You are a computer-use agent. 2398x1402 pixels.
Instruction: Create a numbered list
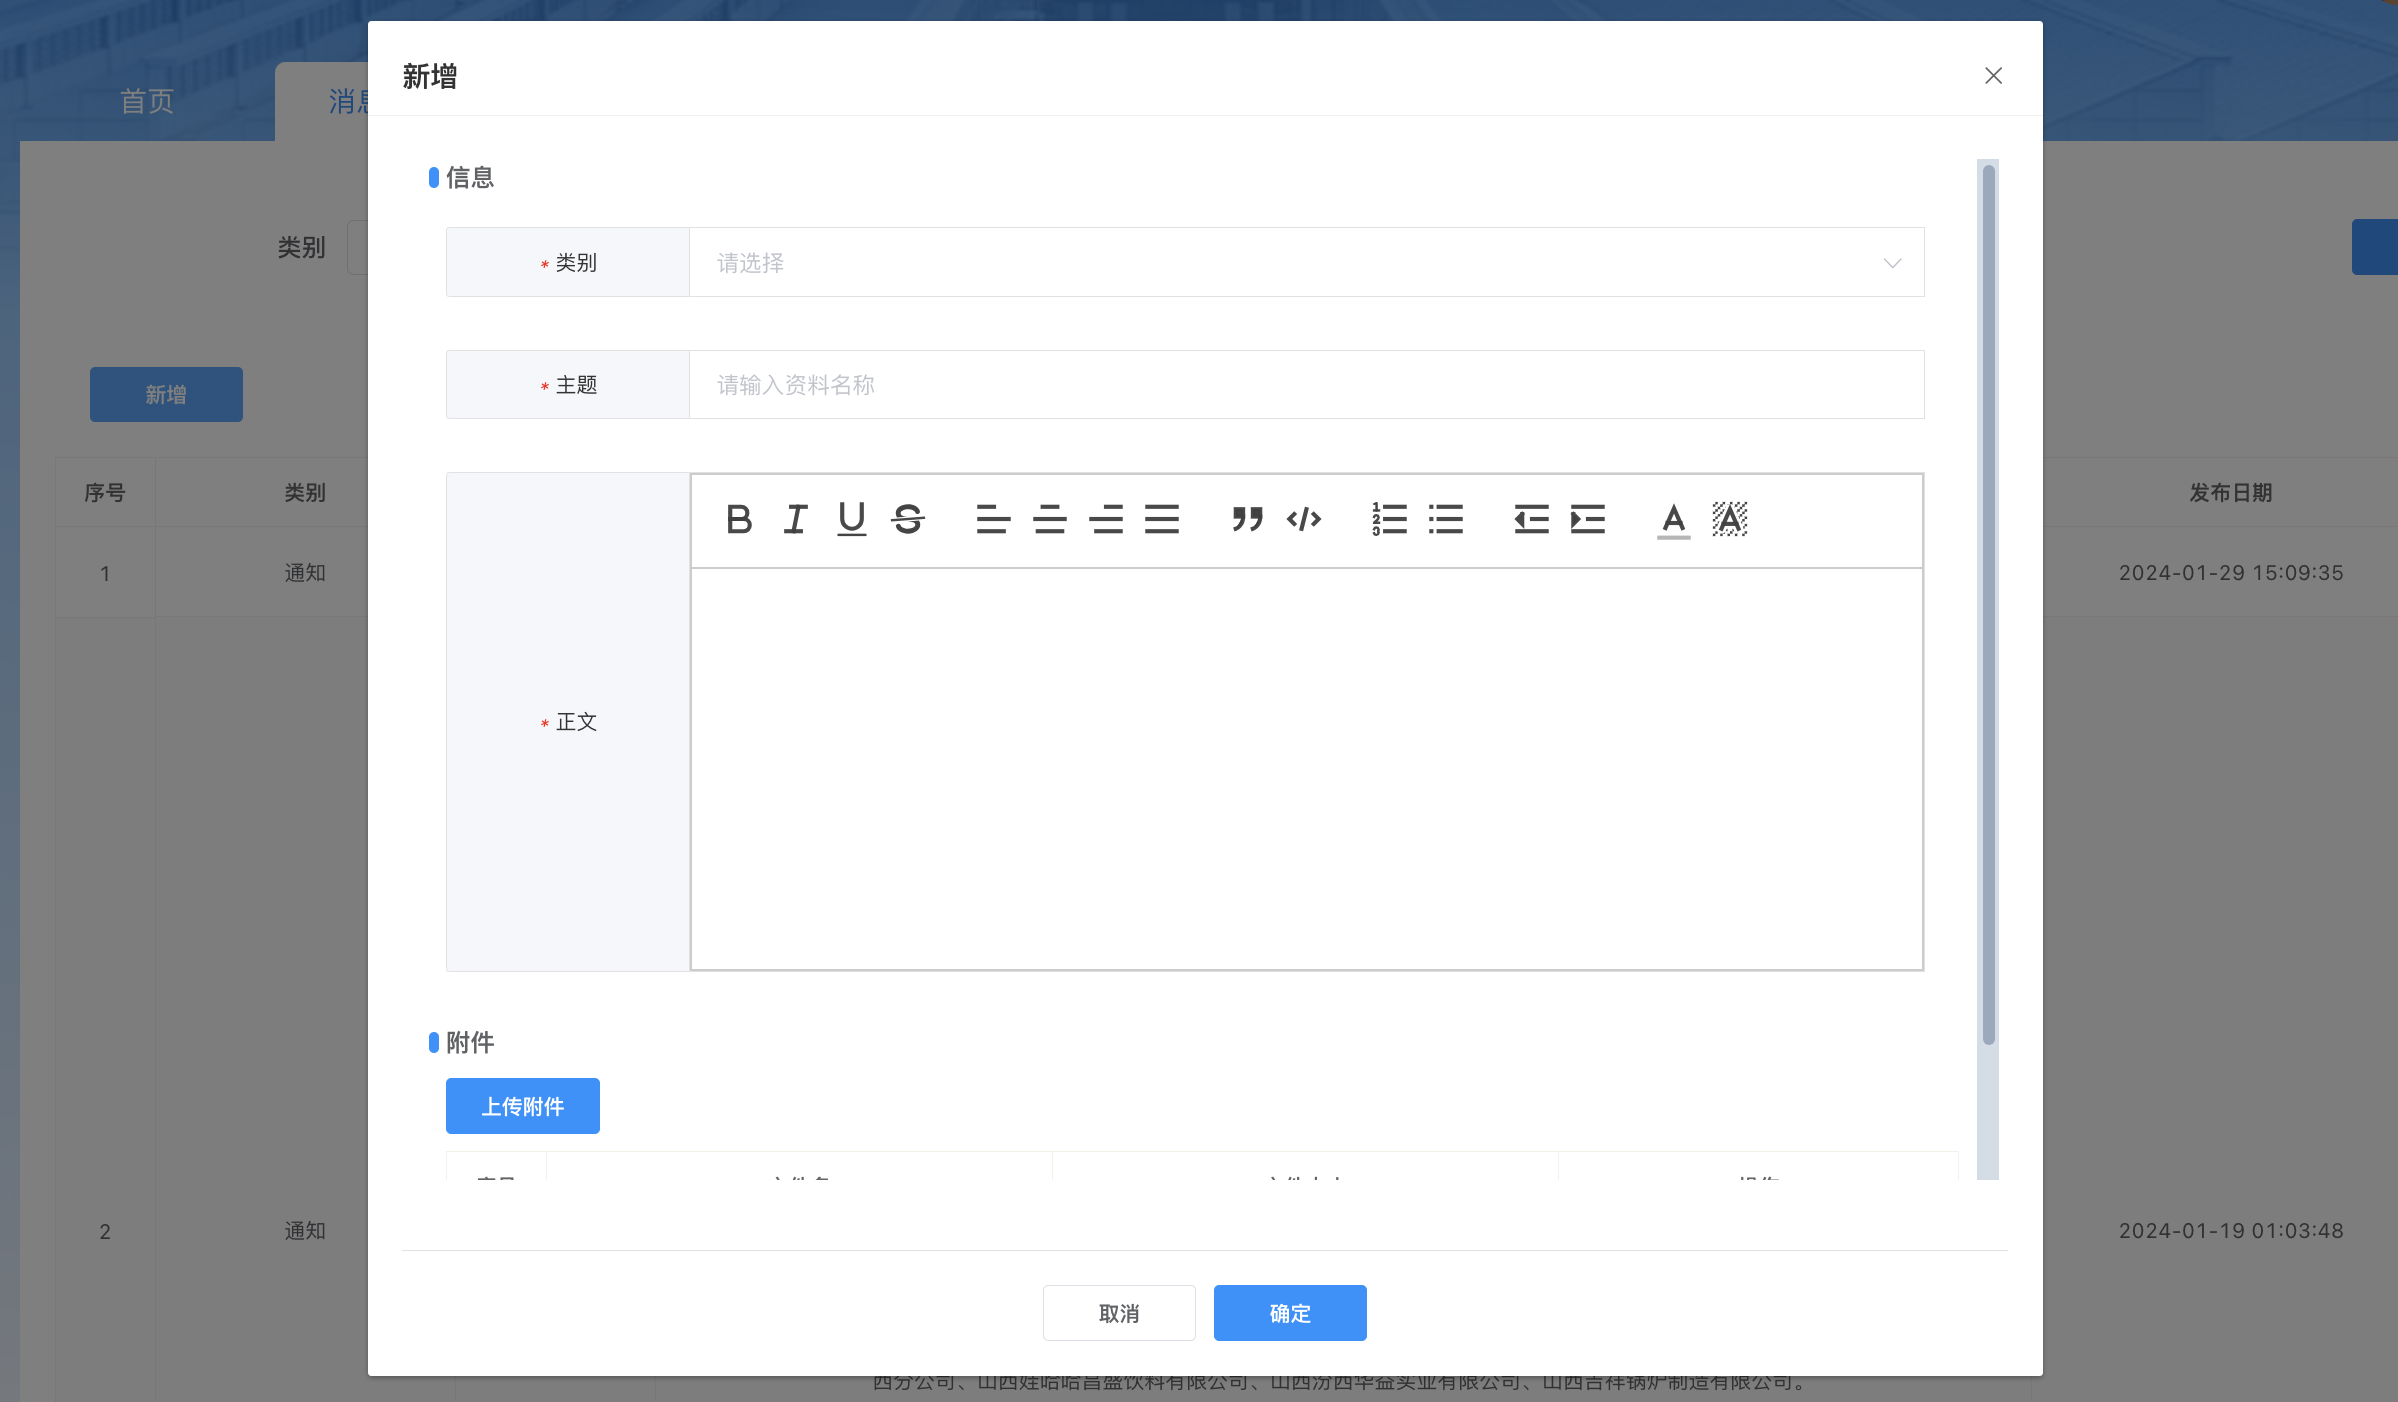pyautogui.click(x=1389, y=519)
